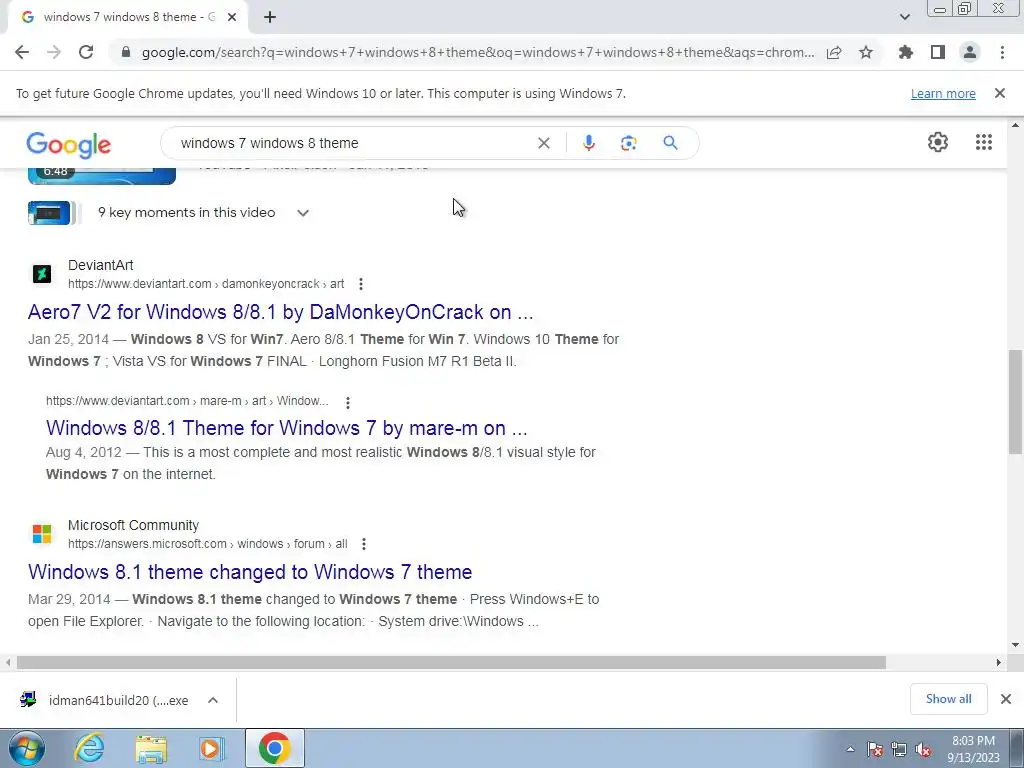The width and height of the screenshot is (1024, 768).
Task: Reload the current page
Action: (86, 52)
